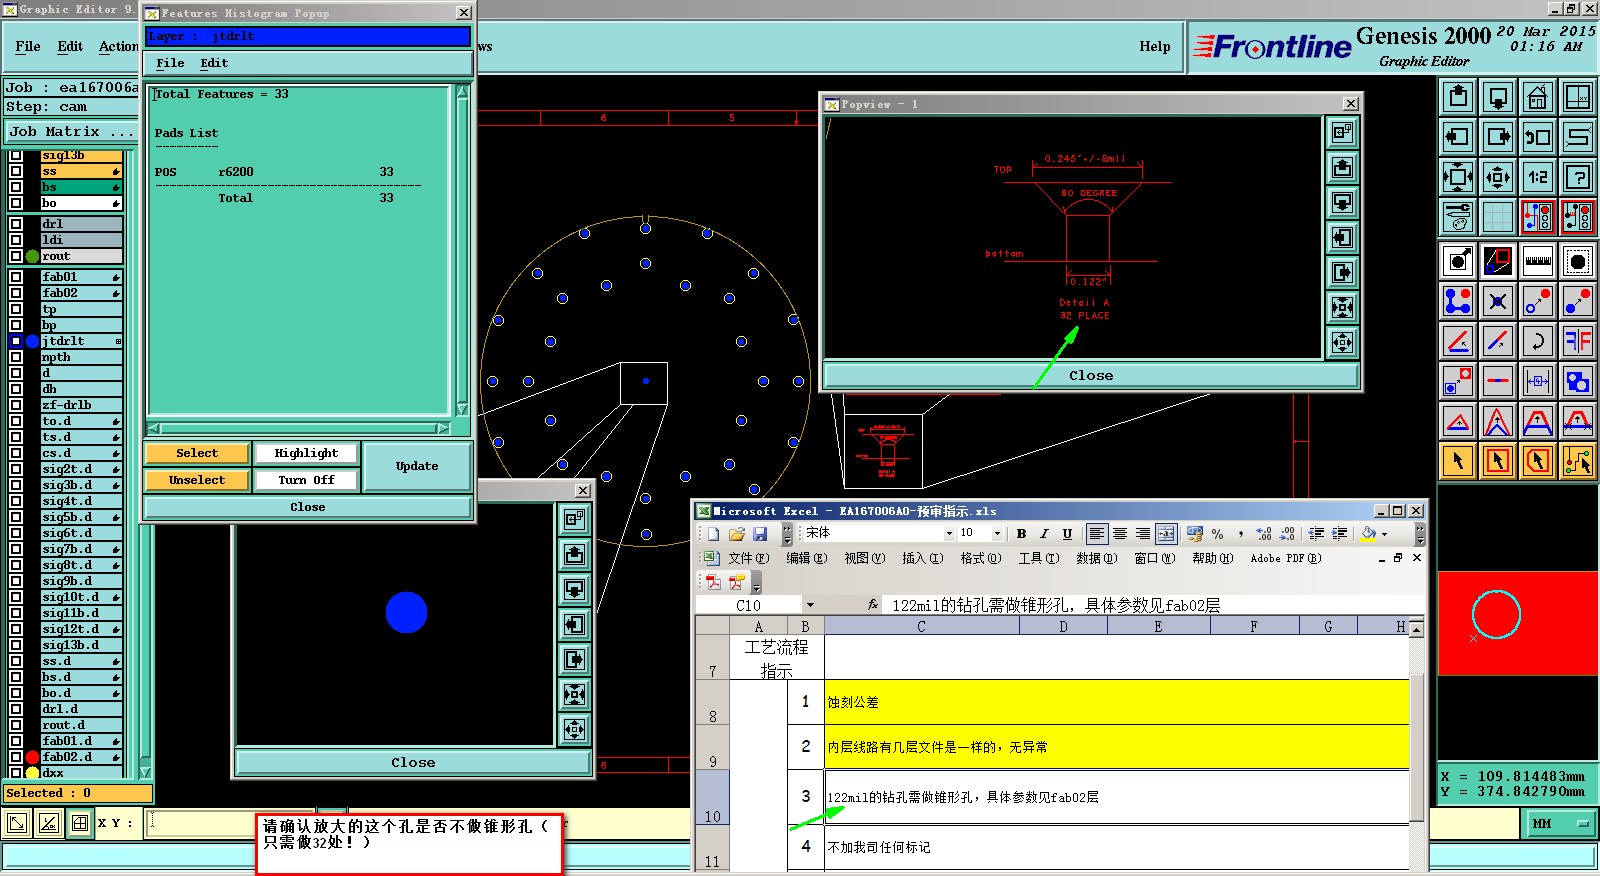This screenshot has height=876, width=1600.
Task: Click the pan left view icon
Action: 1458,137
